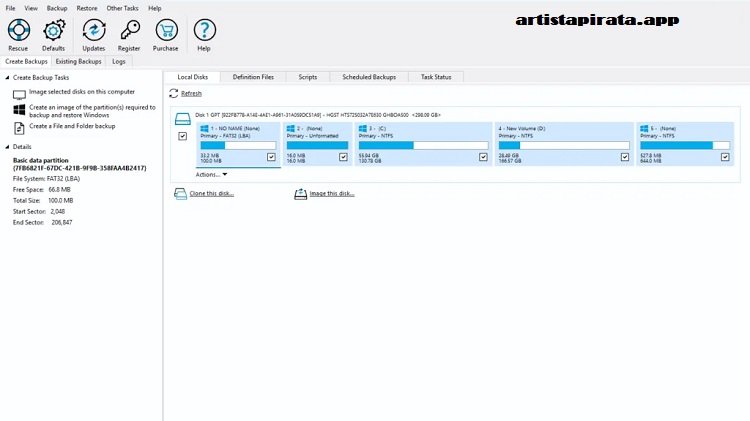Click the Refresh arrows icon
This screenshot has width=750, height=421.
(174, 93)
